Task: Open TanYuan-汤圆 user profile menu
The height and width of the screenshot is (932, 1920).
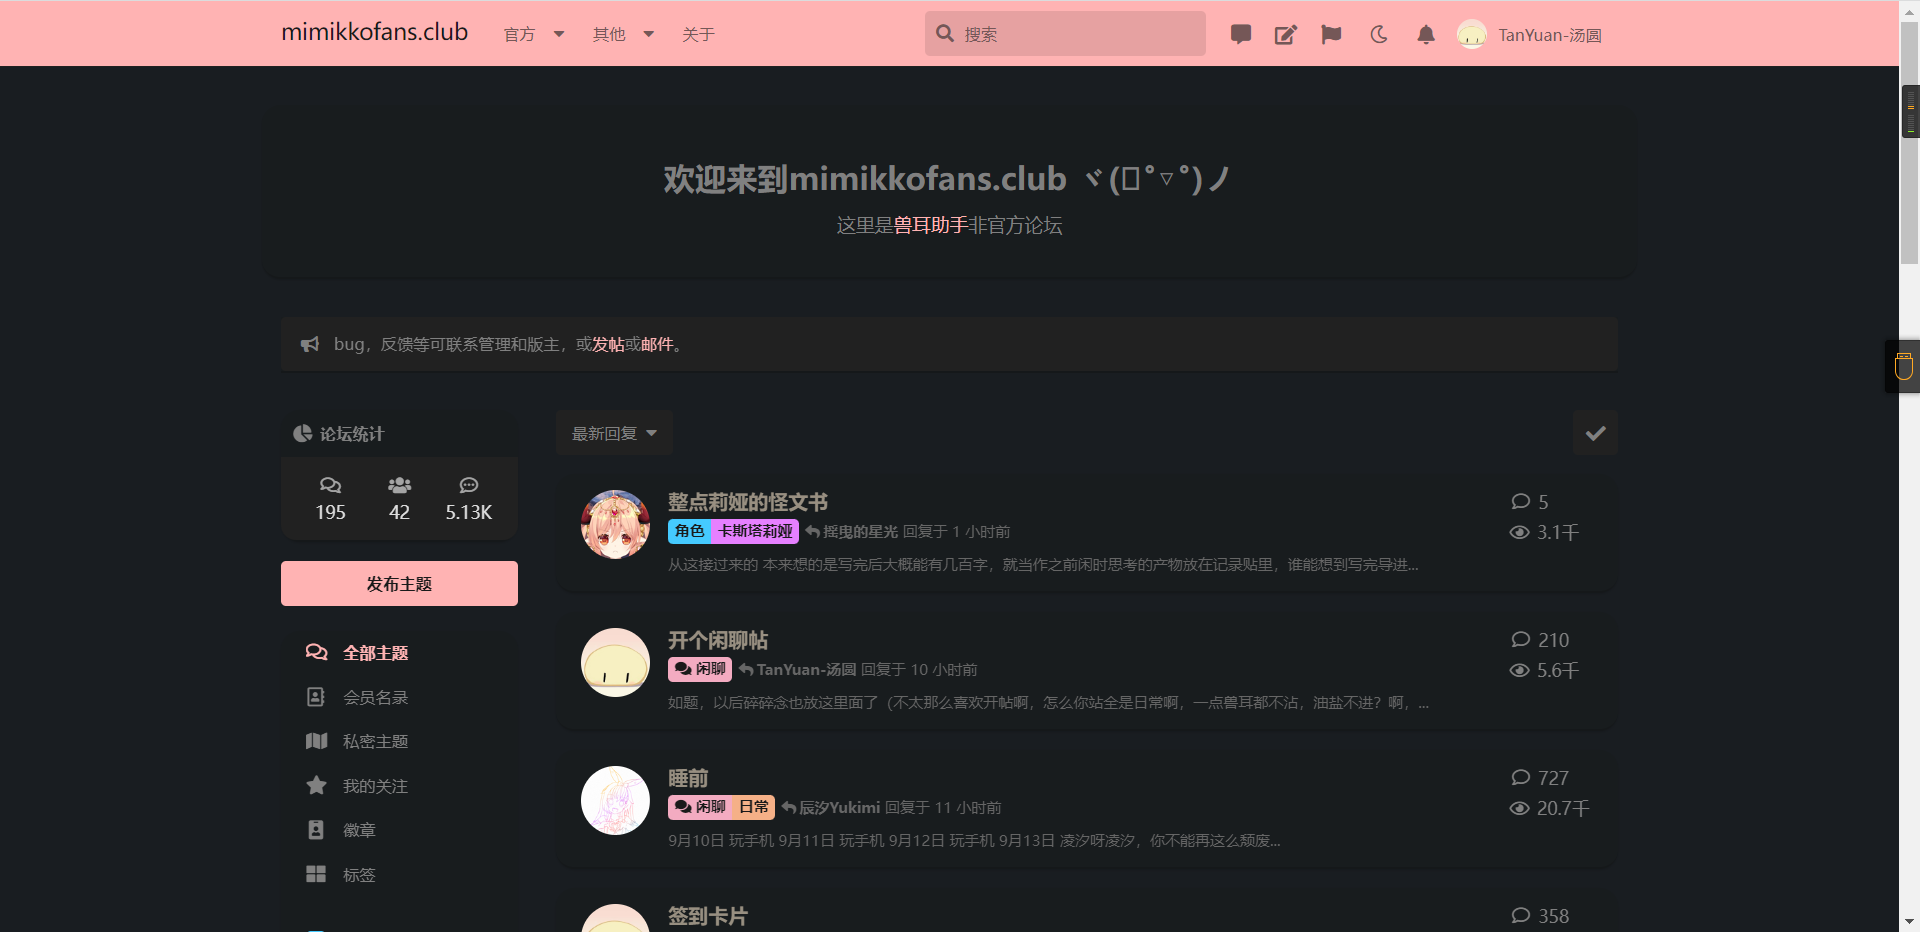Action: (x=1530, y=35)
